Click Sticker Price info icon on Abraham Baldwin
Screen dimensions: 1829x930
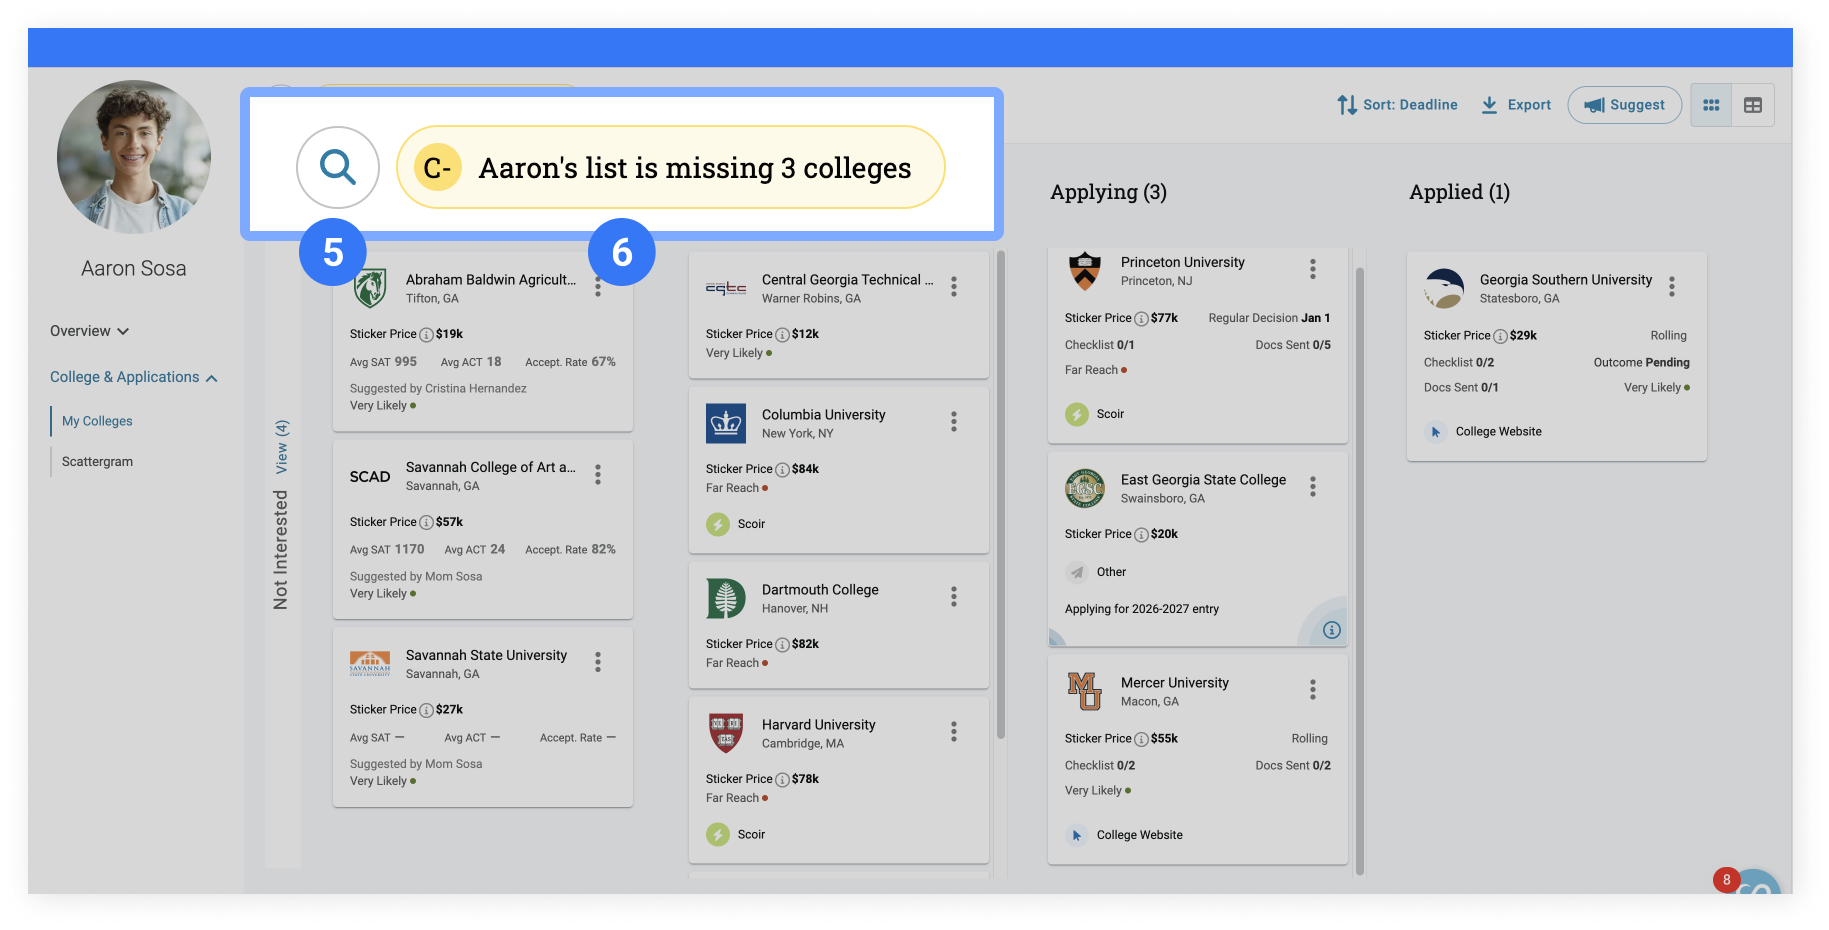pos(426,335)
